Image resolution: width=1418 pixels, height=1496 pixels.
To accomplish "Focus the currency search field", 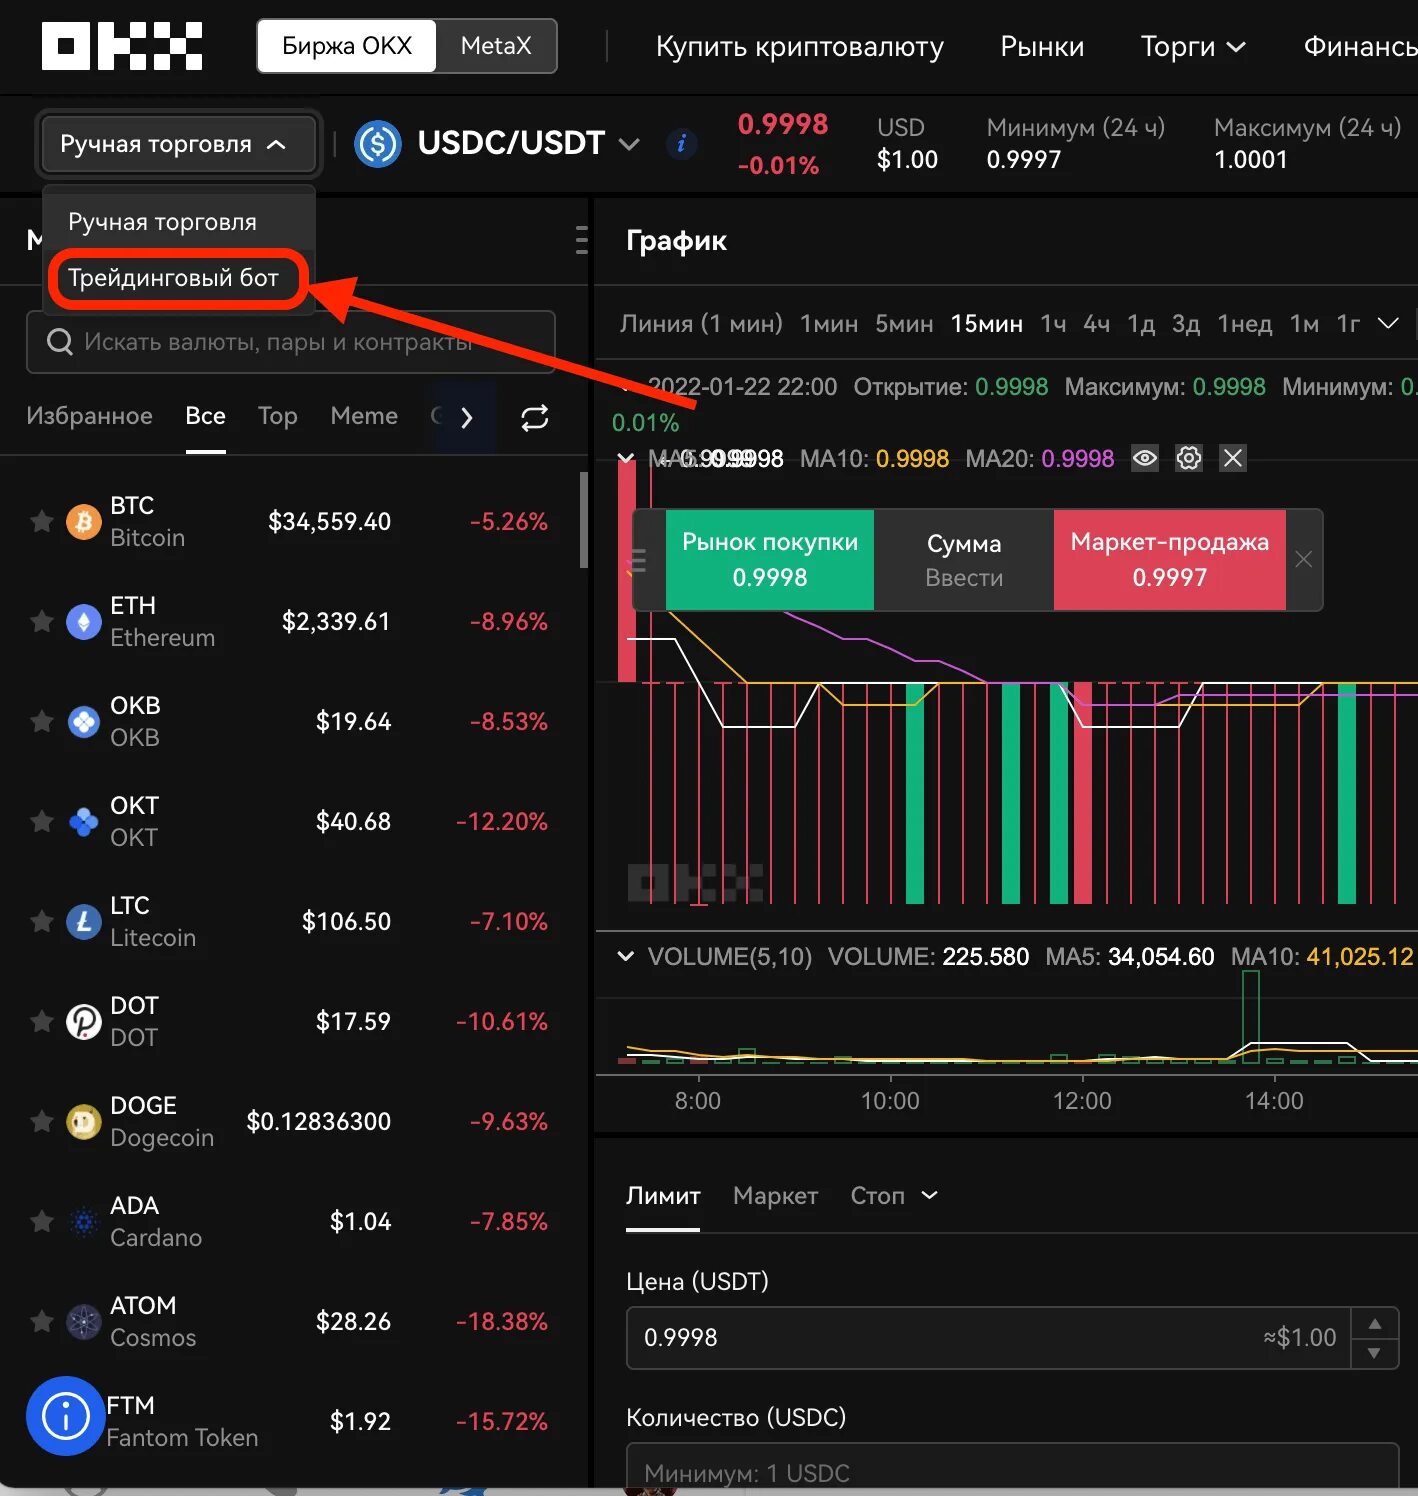I will 290,342.
